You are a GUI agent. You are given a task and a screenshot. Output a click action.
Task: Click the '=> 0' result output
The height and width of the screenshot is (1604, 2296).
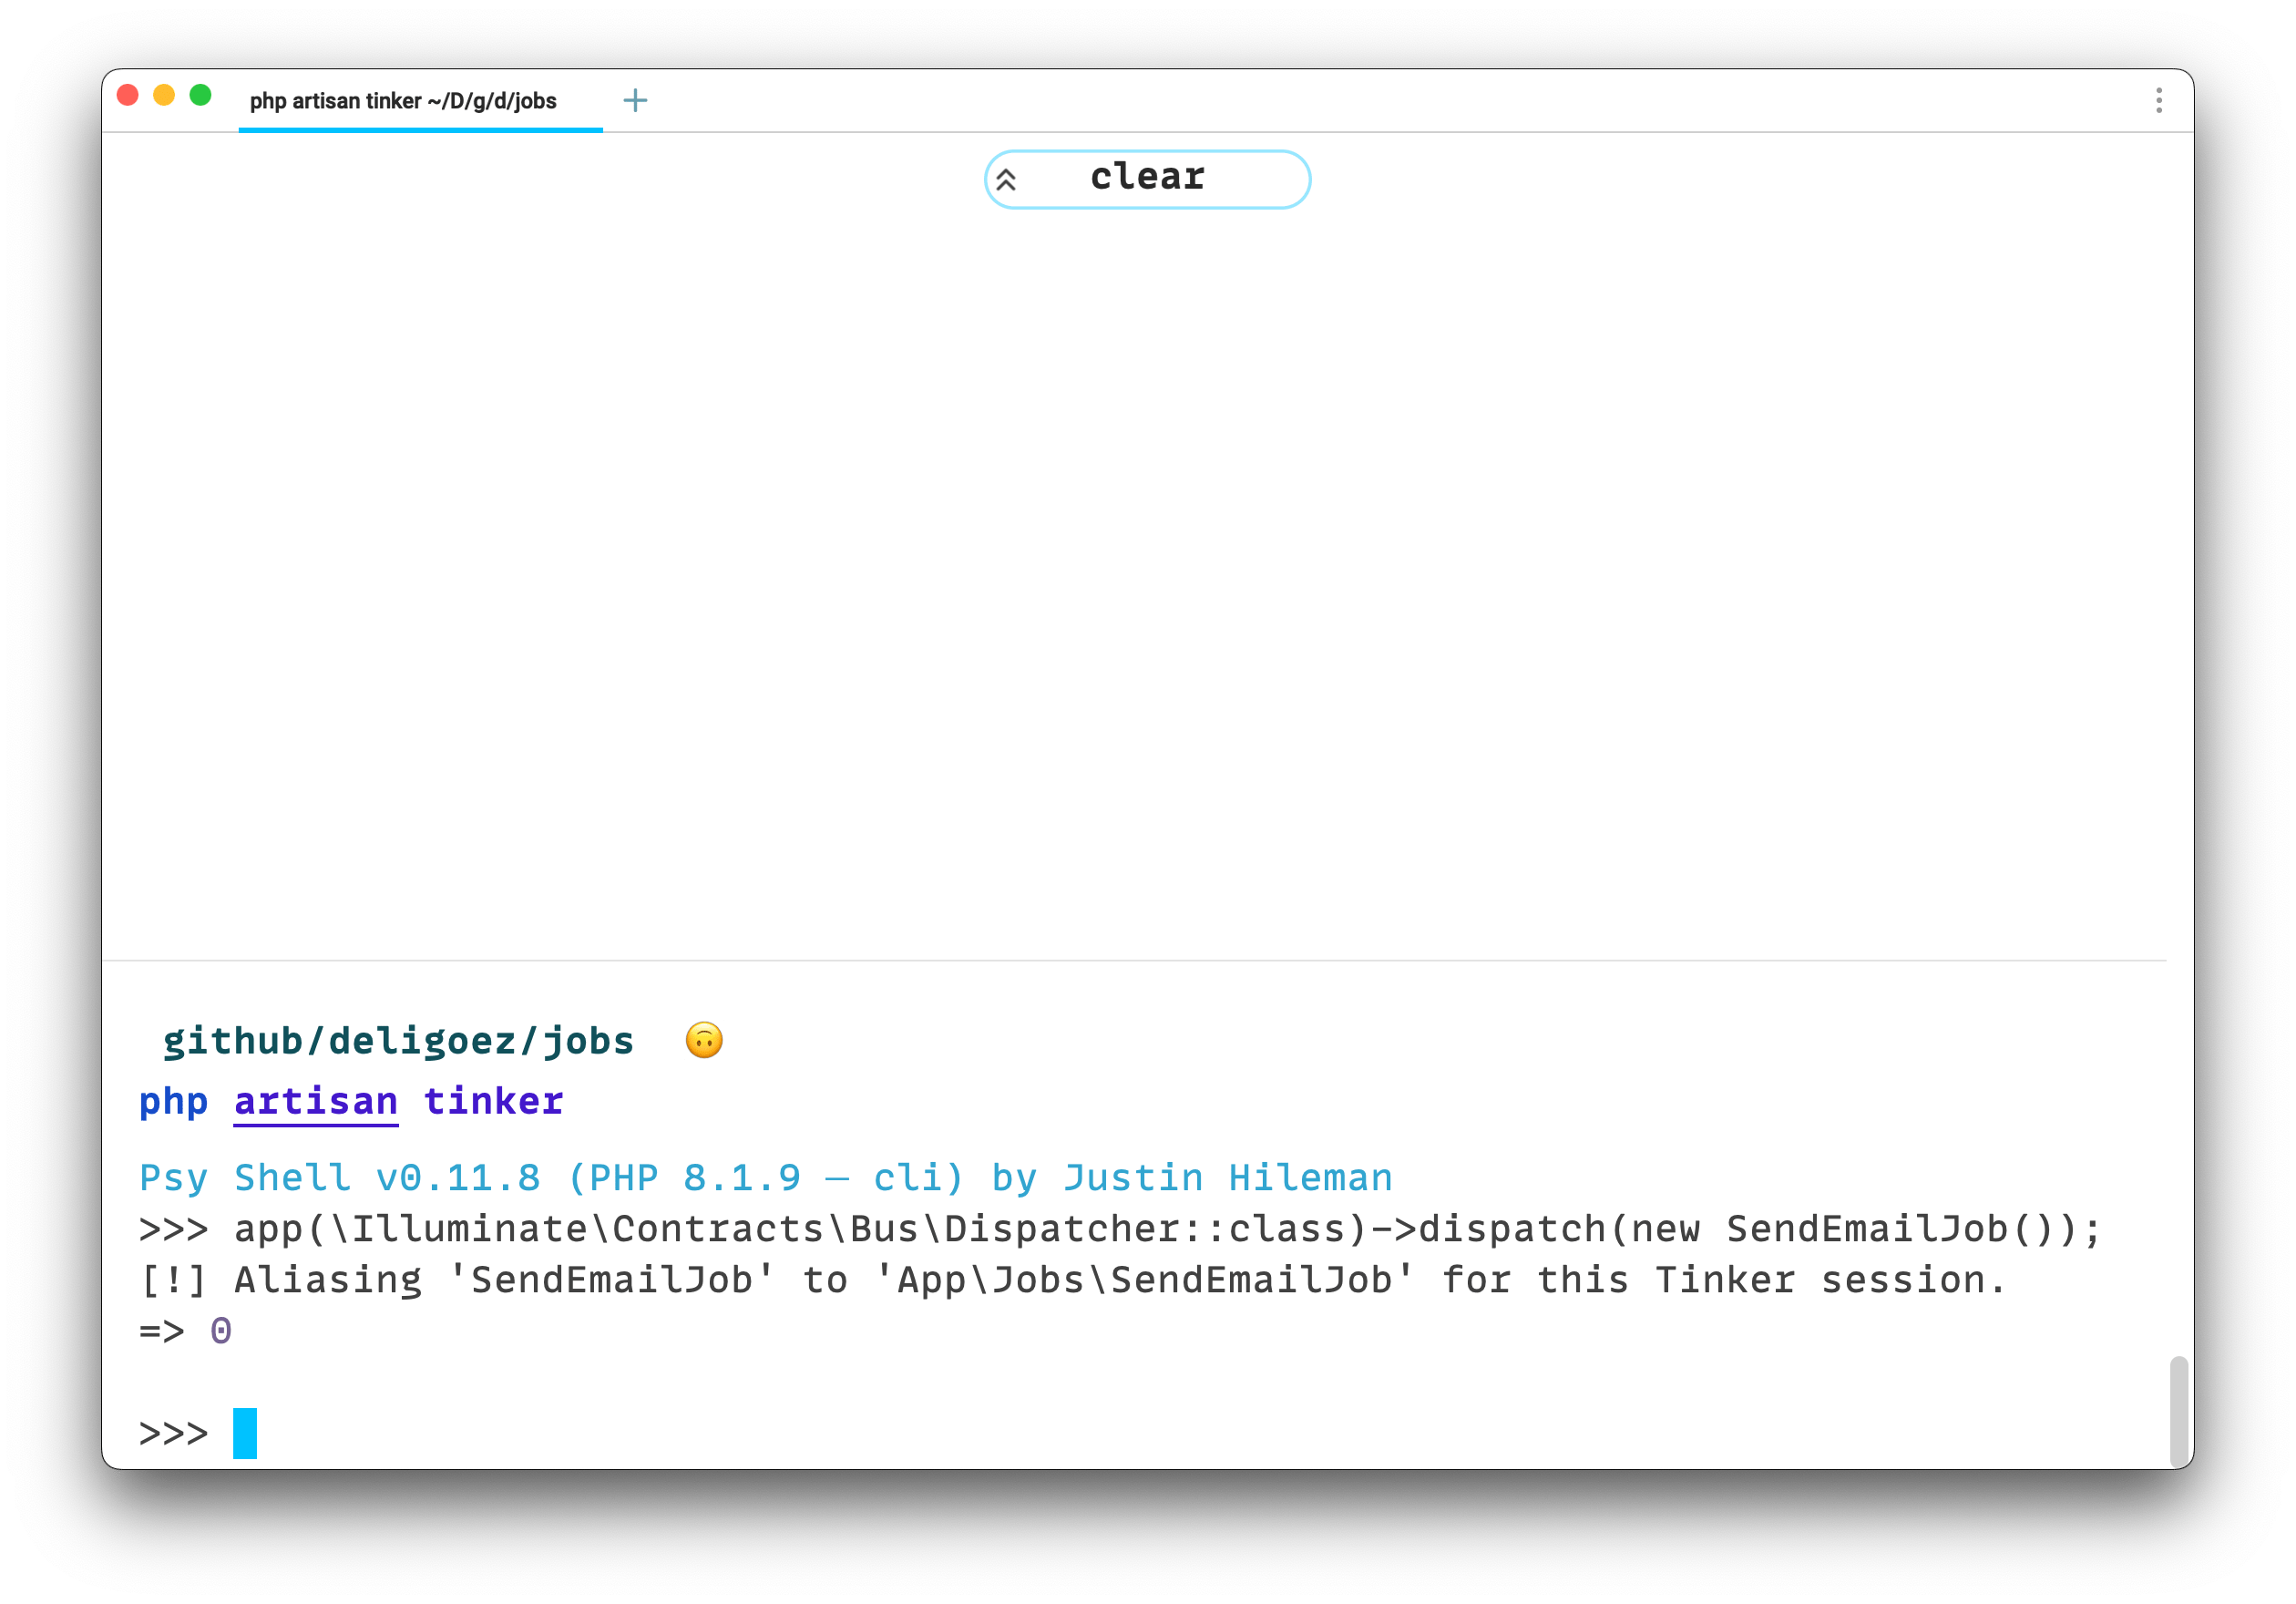186,1331
